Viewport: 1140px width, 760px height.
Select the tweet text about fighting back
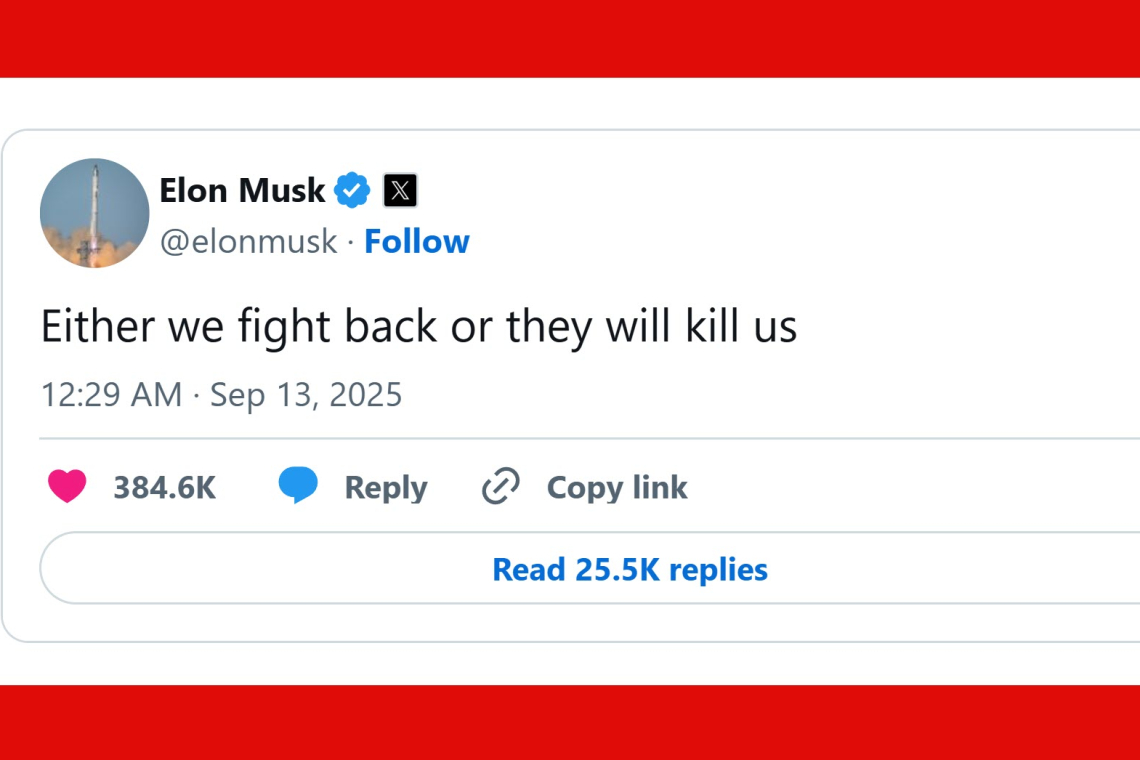tap(418, 326)
